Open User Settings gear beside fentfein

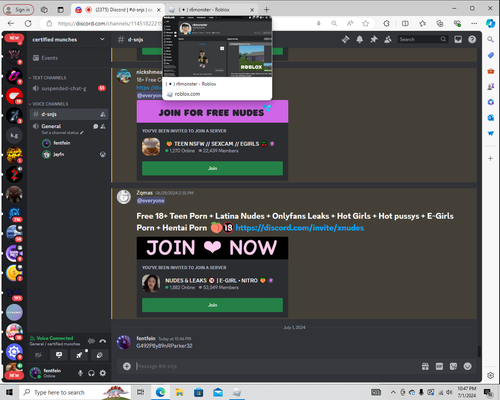103,373
